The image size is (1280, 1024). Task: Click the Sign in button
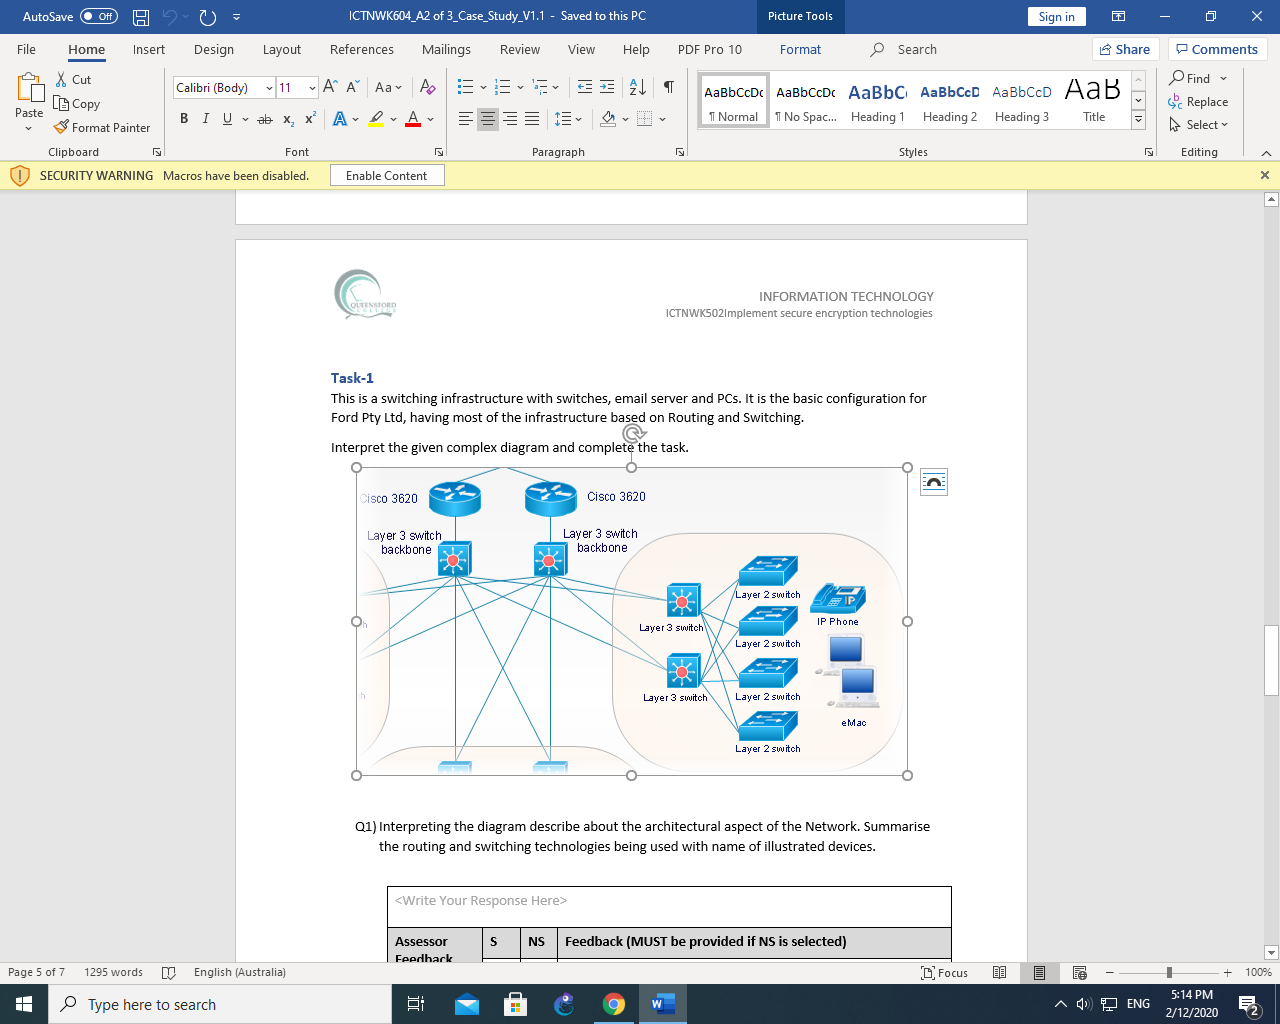click(1056, 16)
